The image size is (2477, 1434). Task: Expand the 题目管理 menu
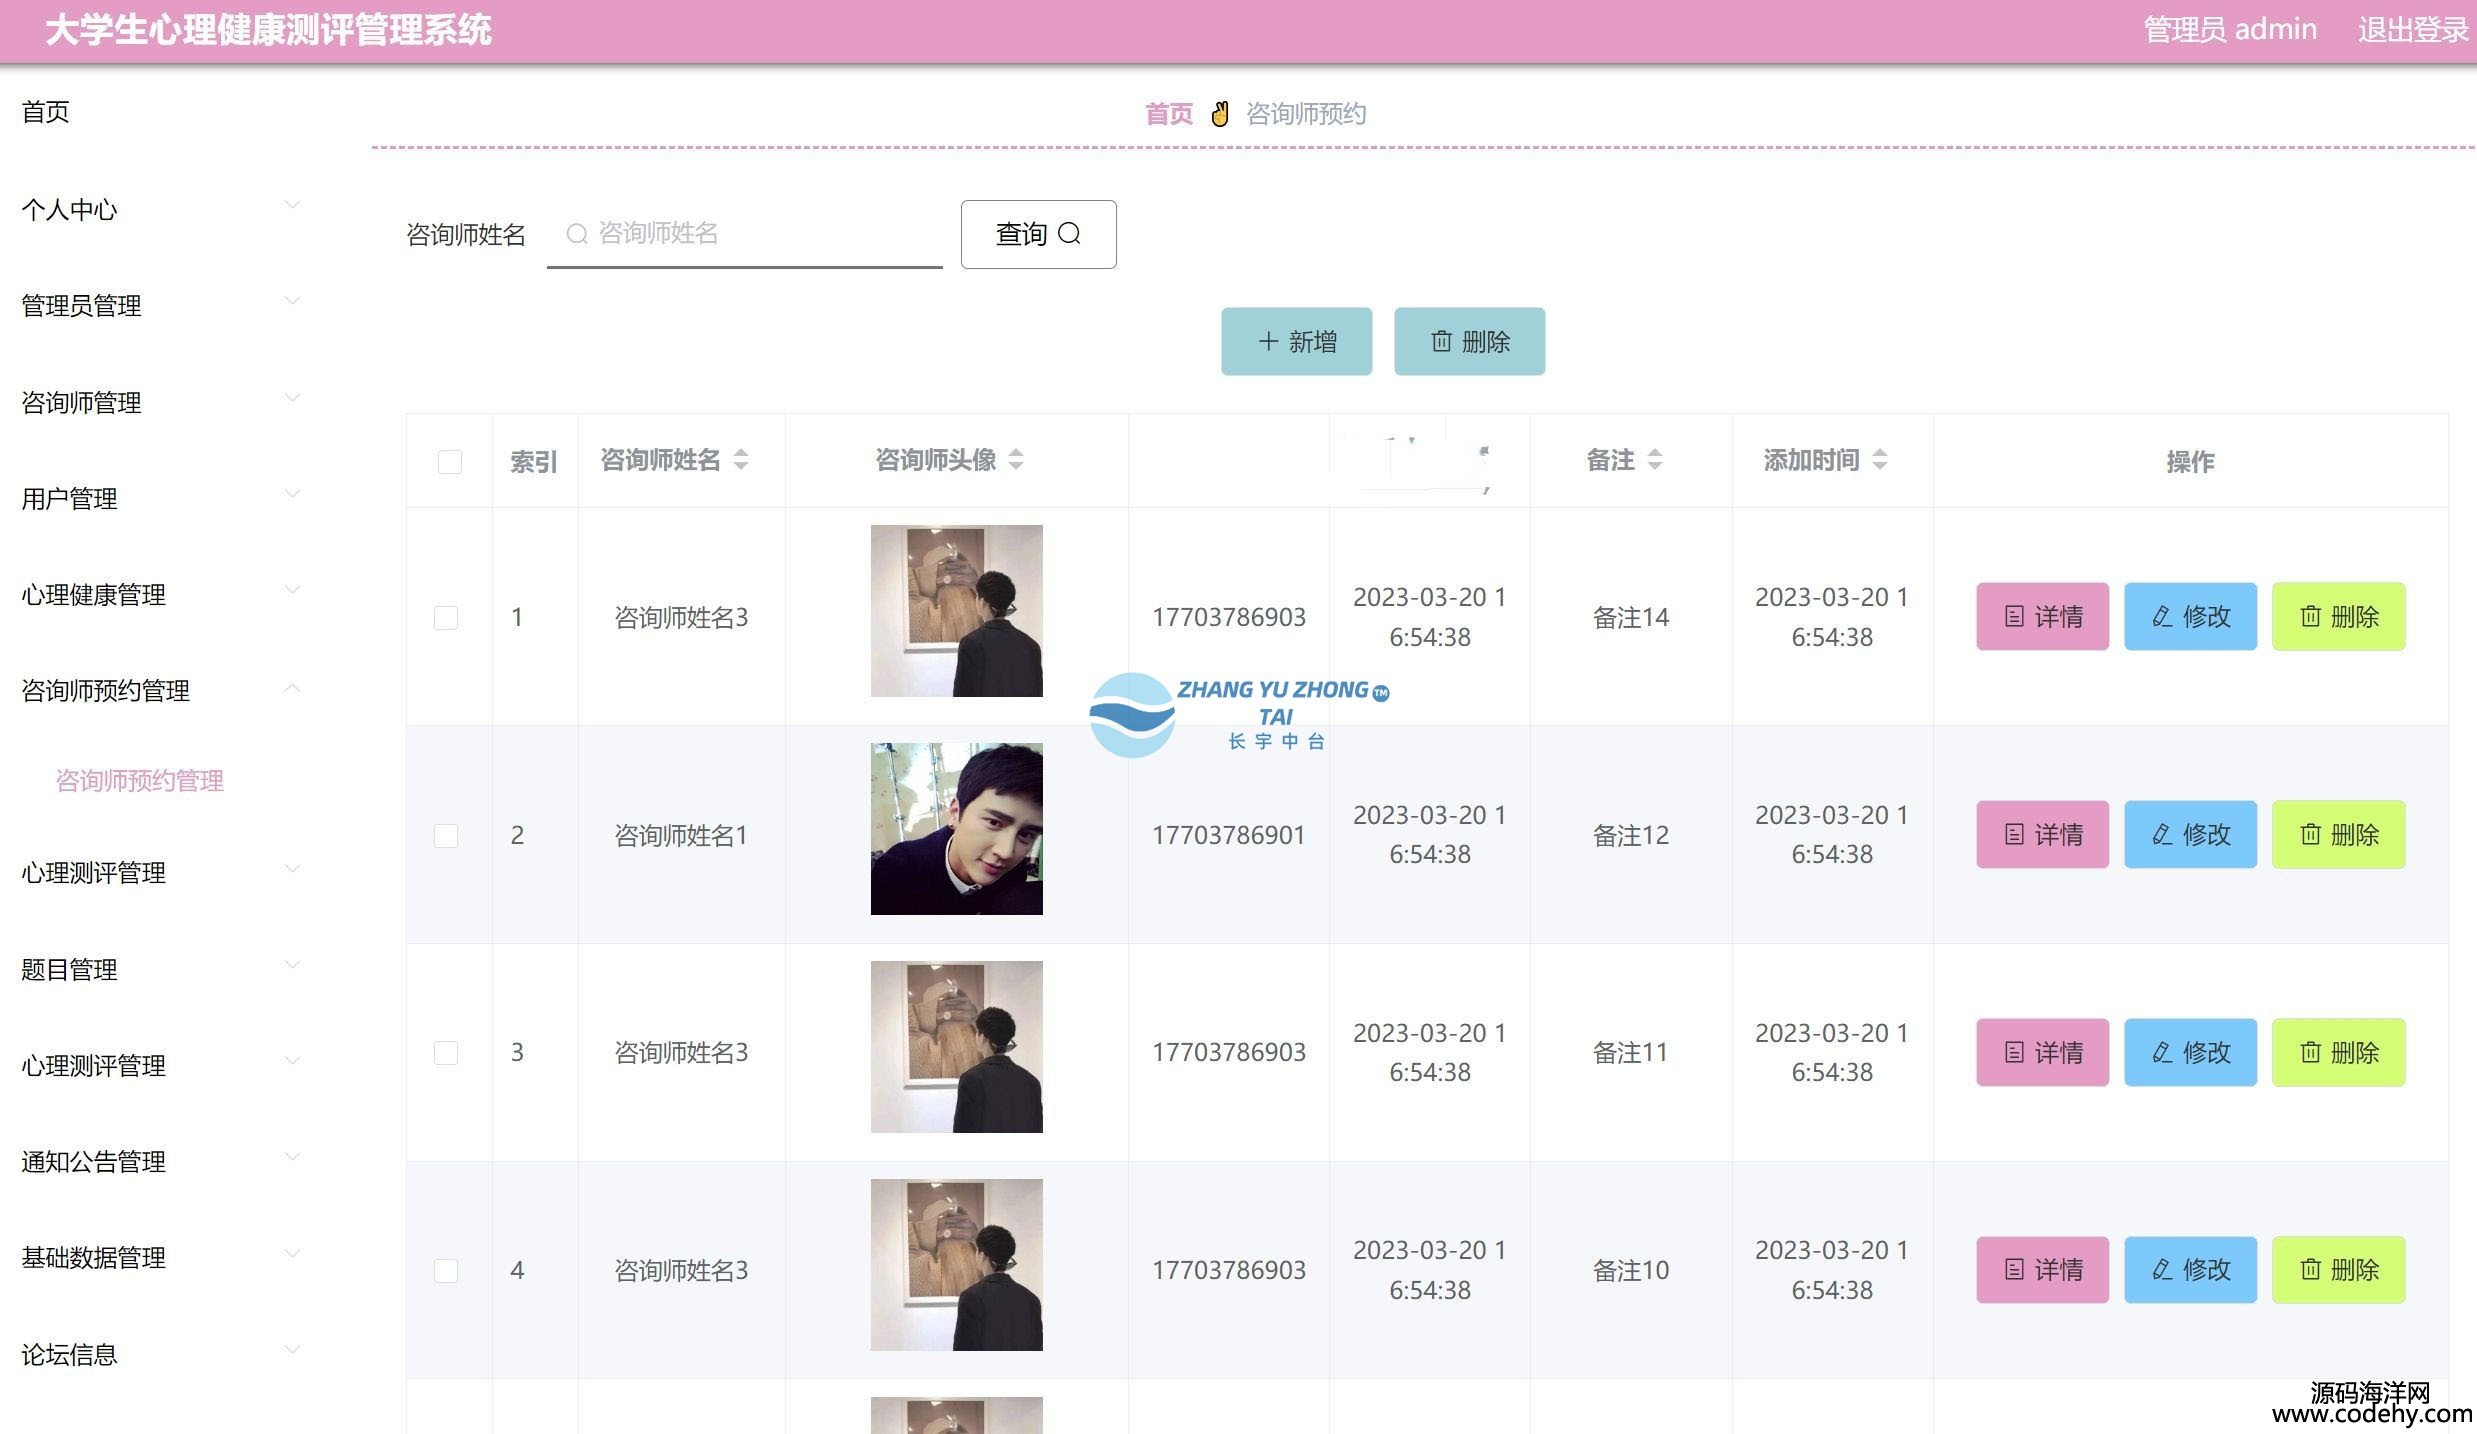pos(161,969)
